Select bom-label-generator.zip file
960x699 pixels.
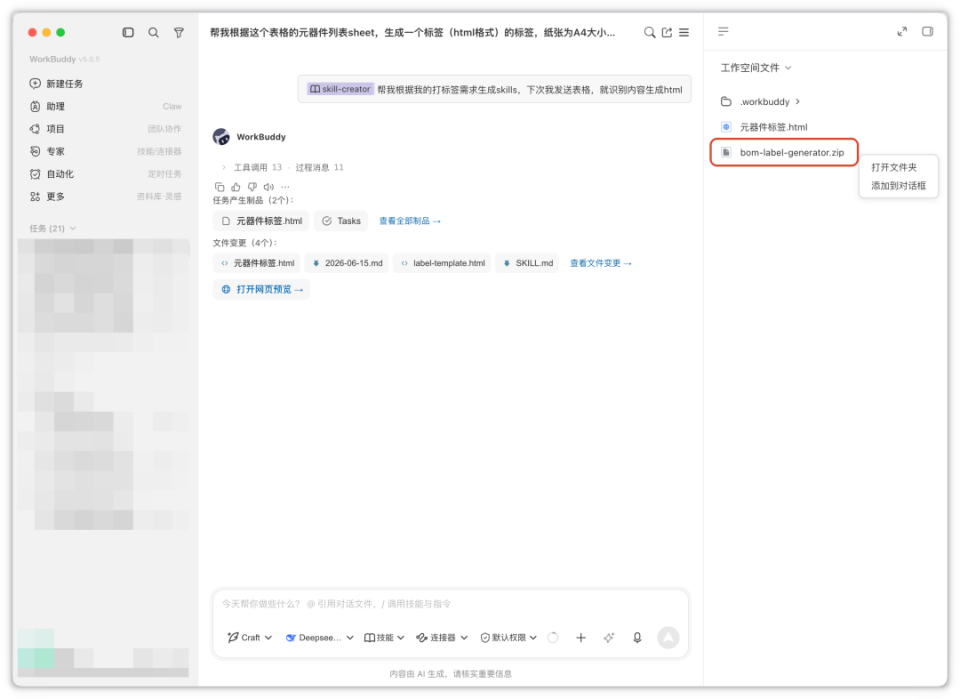click(x=784, y=152)
